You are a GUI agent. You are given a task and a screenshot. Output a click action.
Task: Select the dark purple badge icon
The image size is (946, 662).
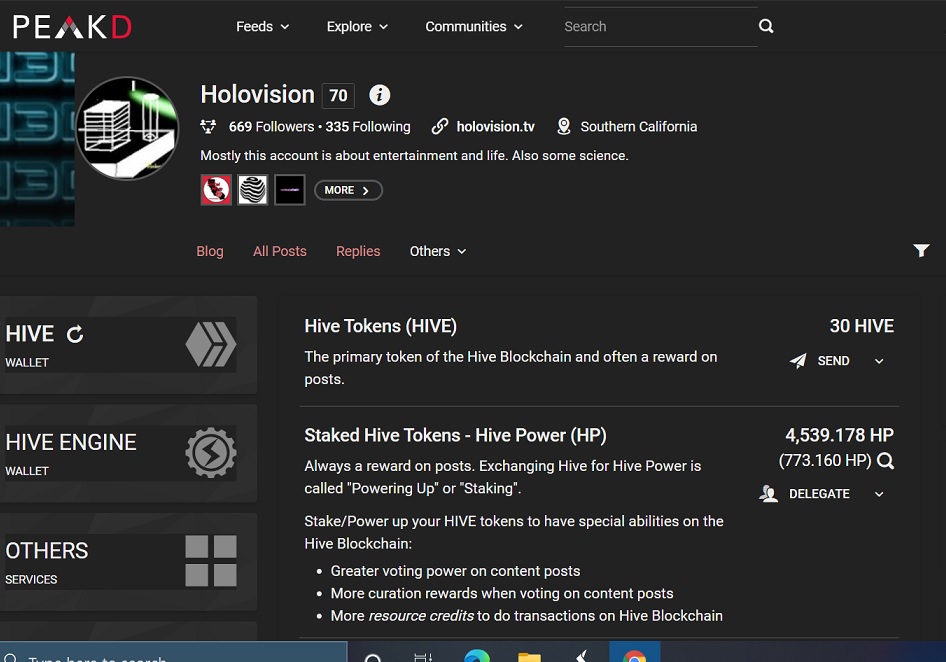[x=290, y=190]
